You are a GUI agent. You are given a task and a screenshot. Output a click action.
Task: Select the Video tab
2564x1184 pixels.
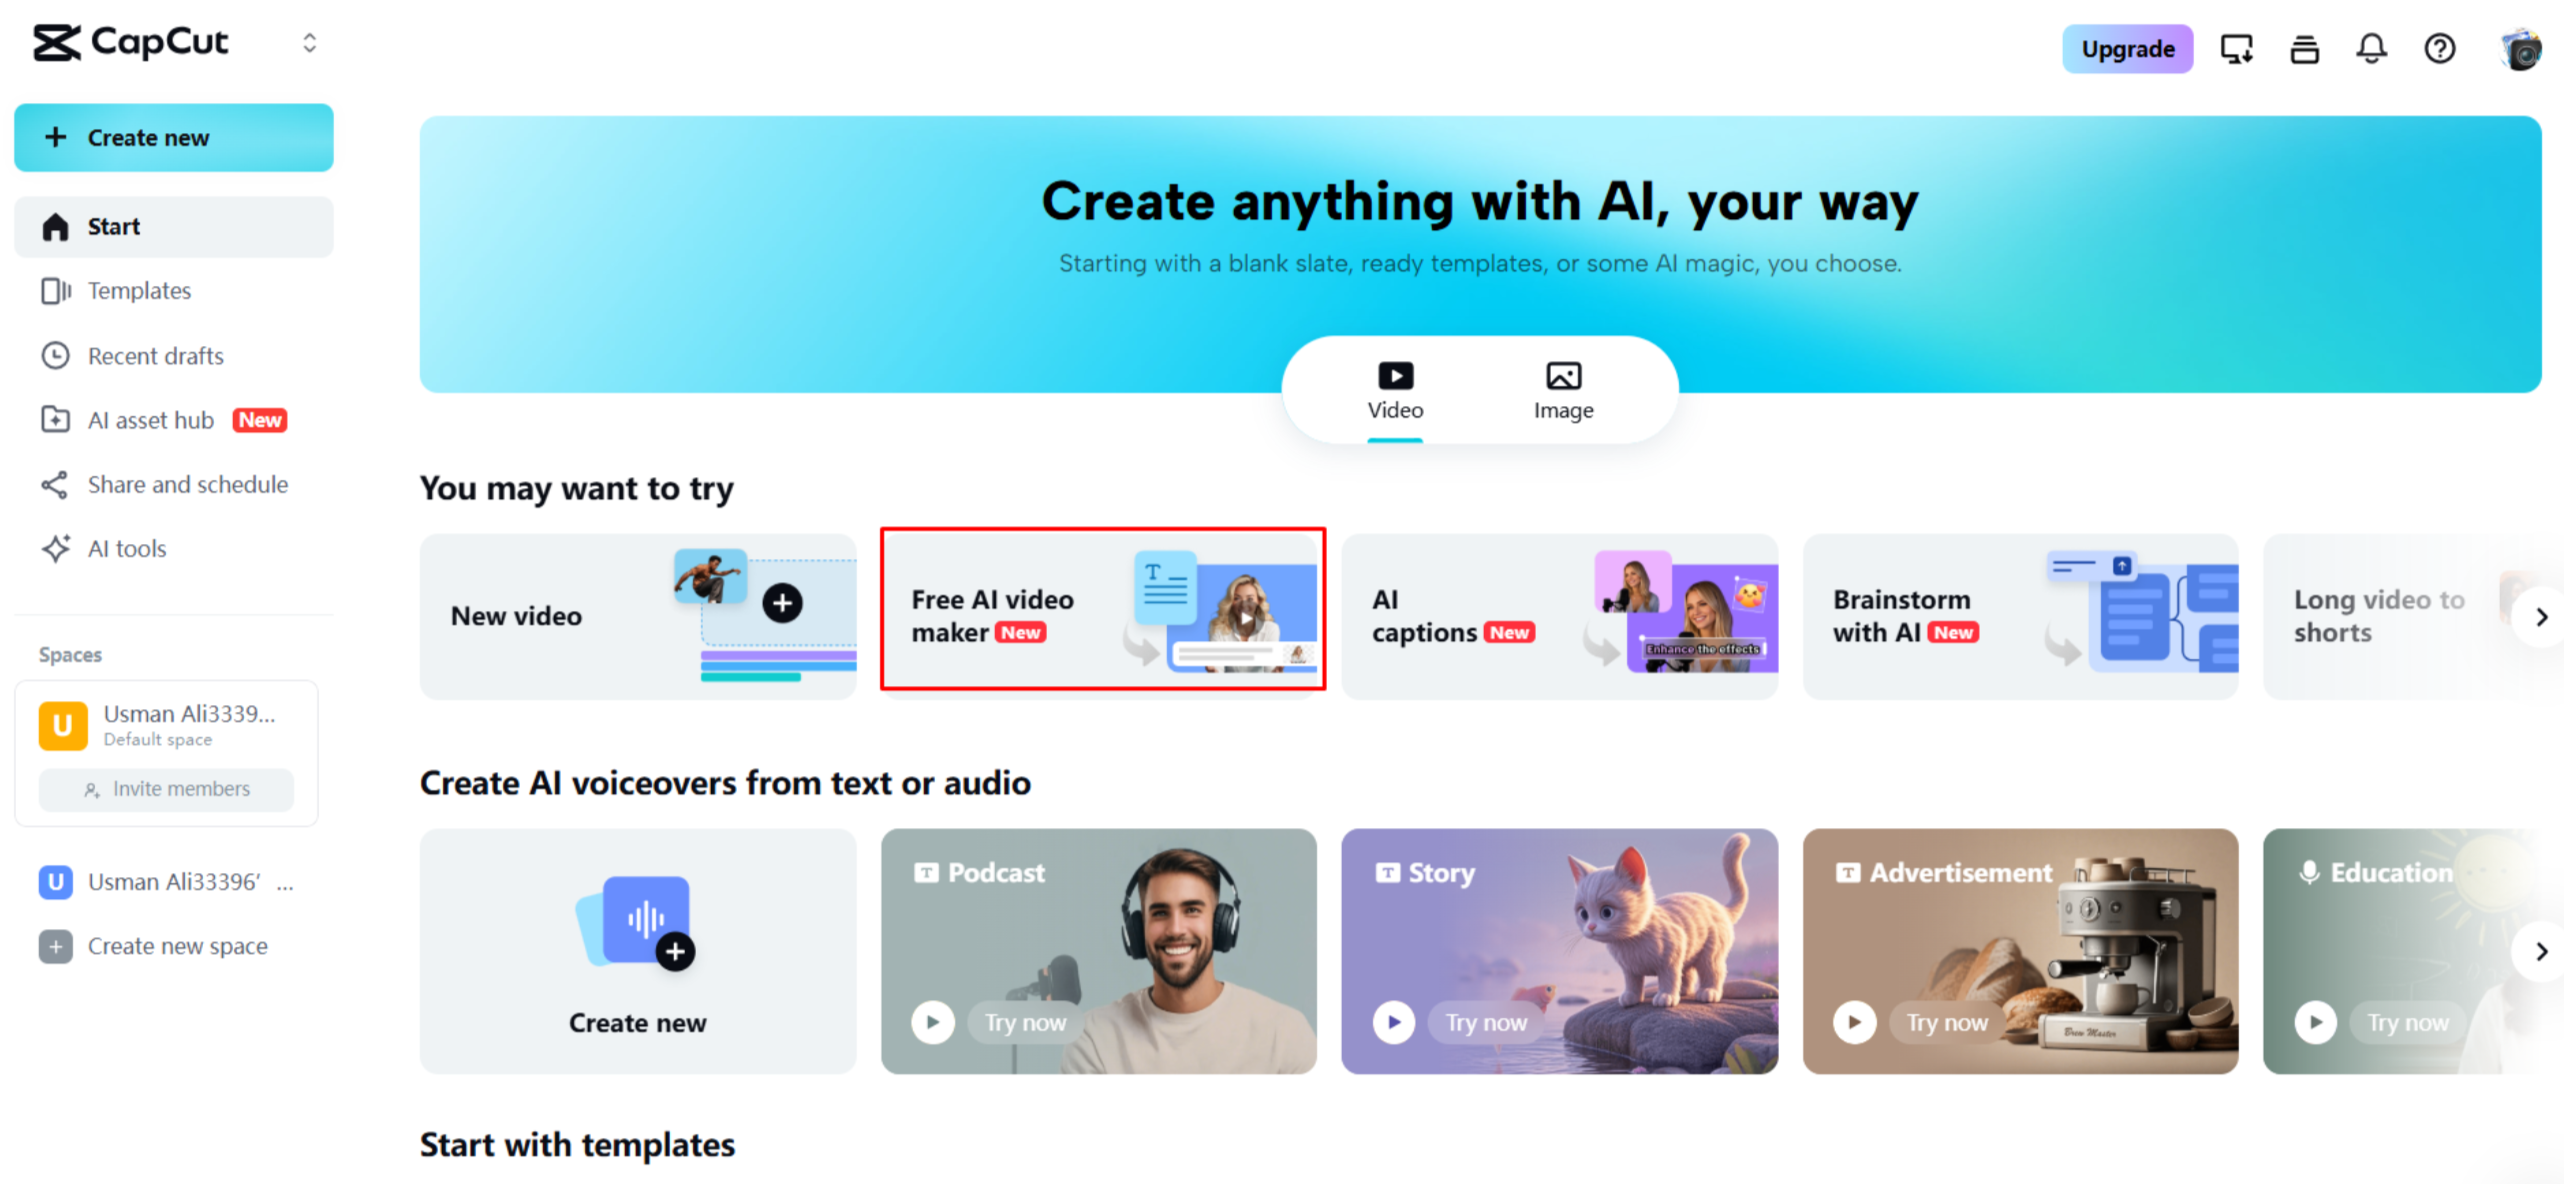(x=1394, y=391)
